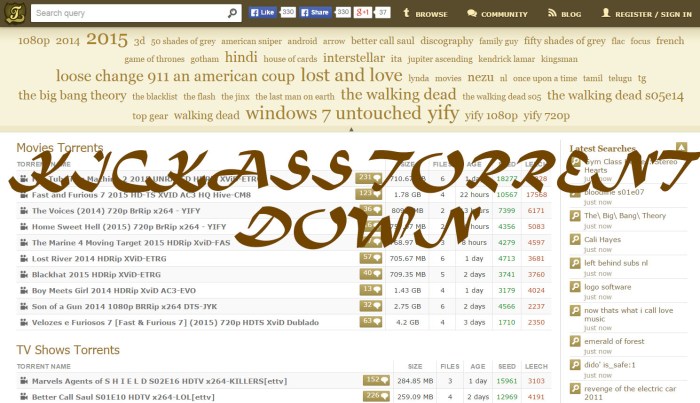Click the movie icon beside Home Sweet Hell
The height and width of the screenshot is (403, 700).
click(x=24, y=227)
